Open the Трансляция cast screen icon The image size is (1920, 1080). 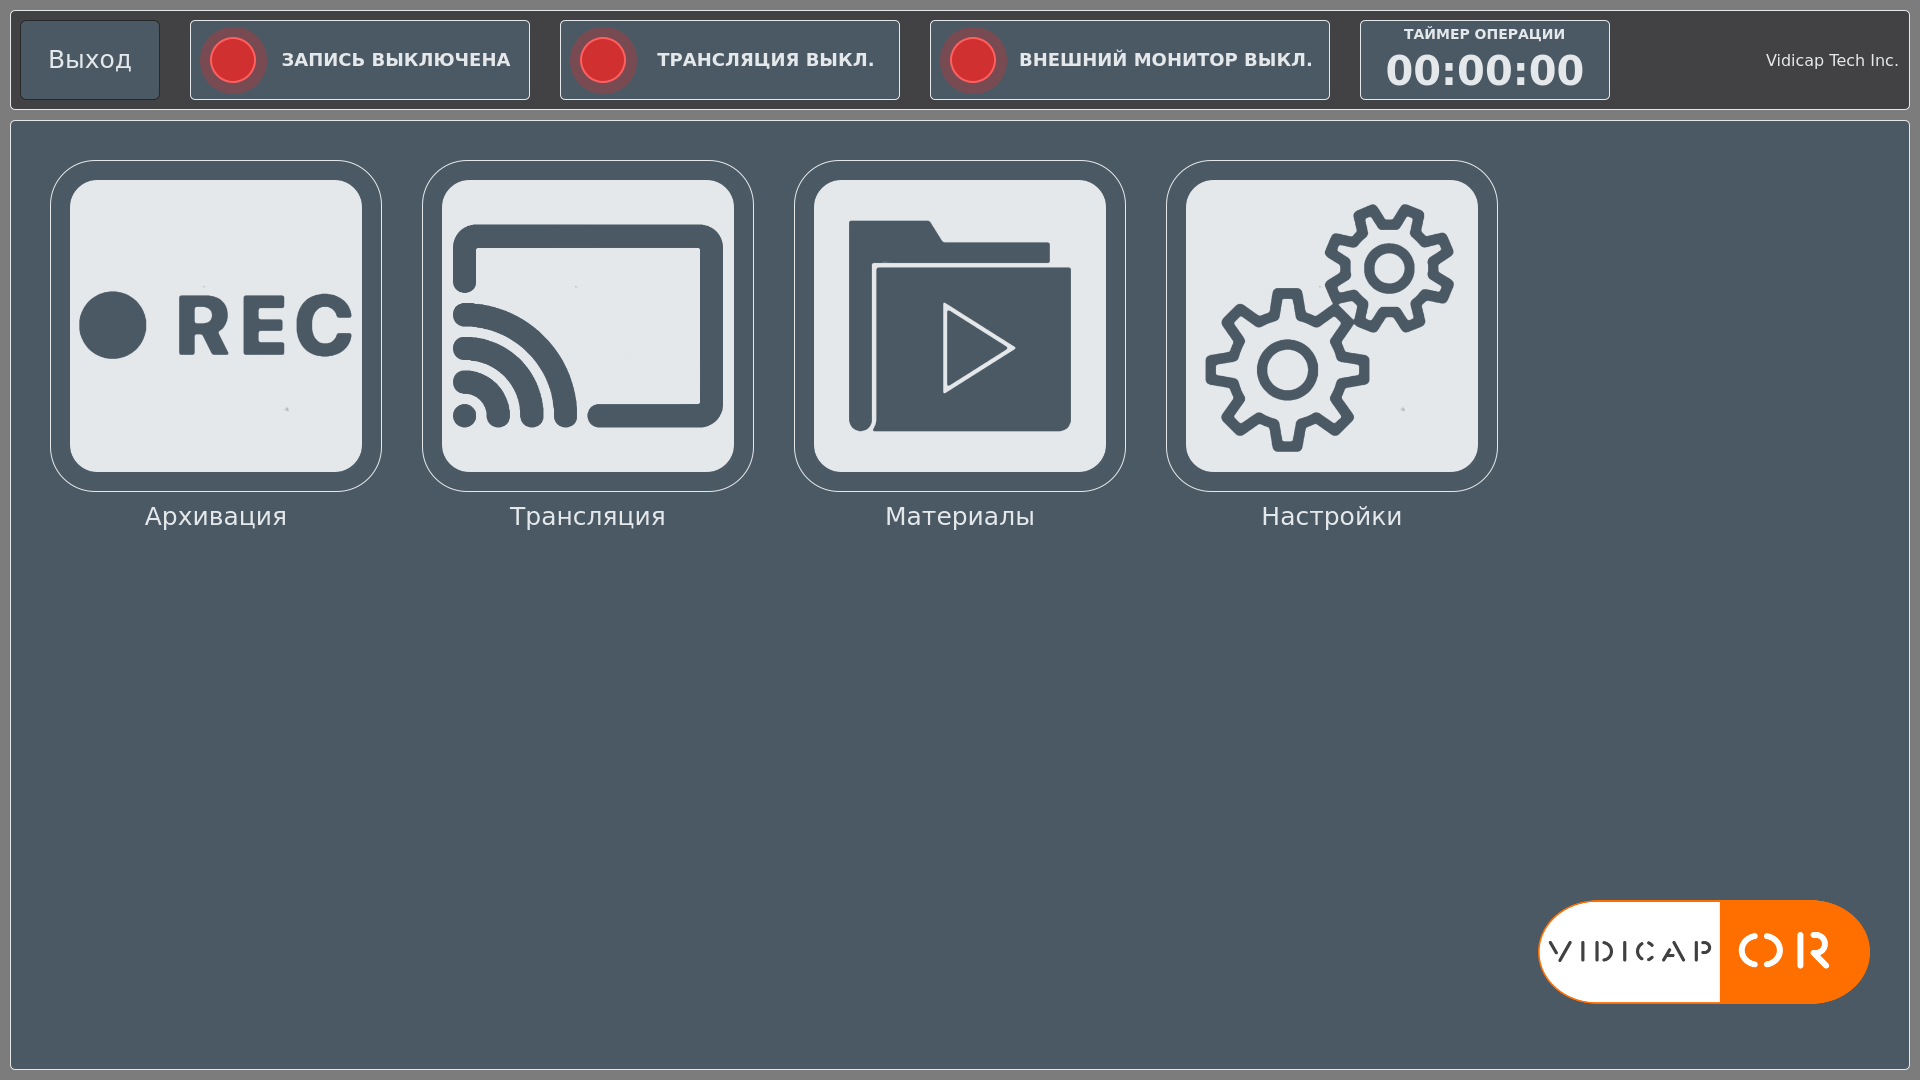(588, 326)
